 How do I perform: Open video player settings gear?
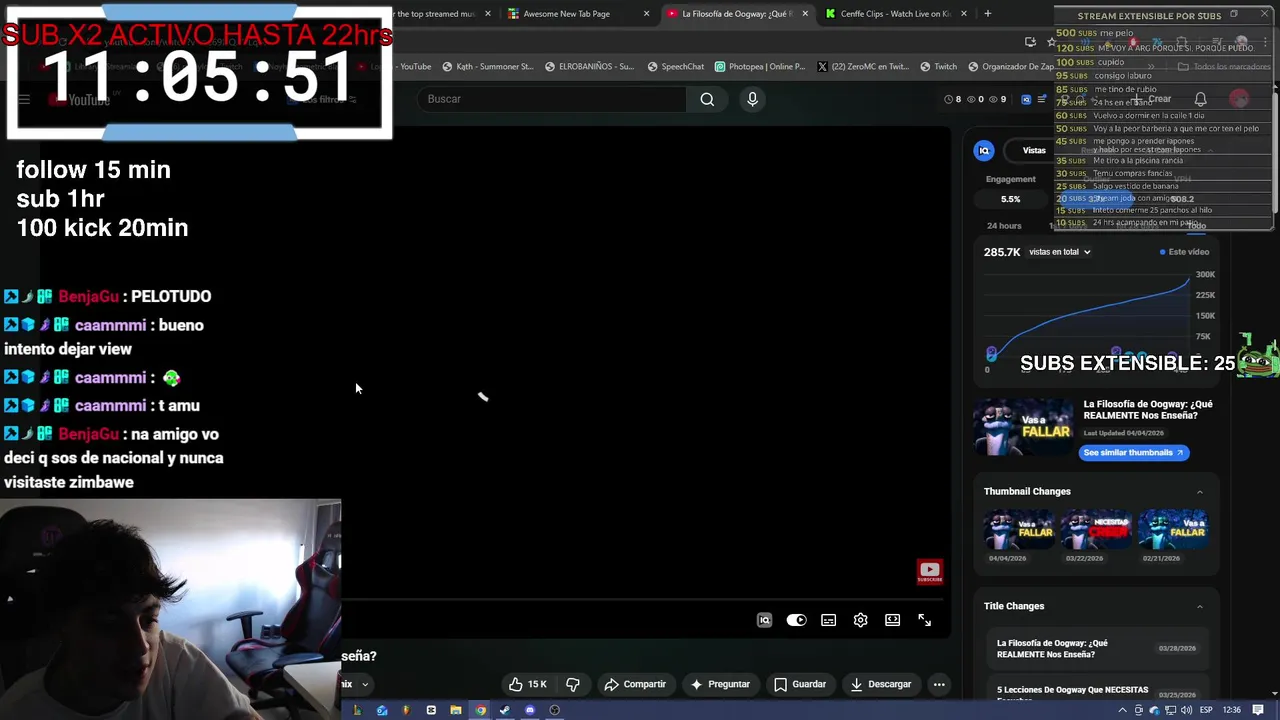(x=861, y=620)
